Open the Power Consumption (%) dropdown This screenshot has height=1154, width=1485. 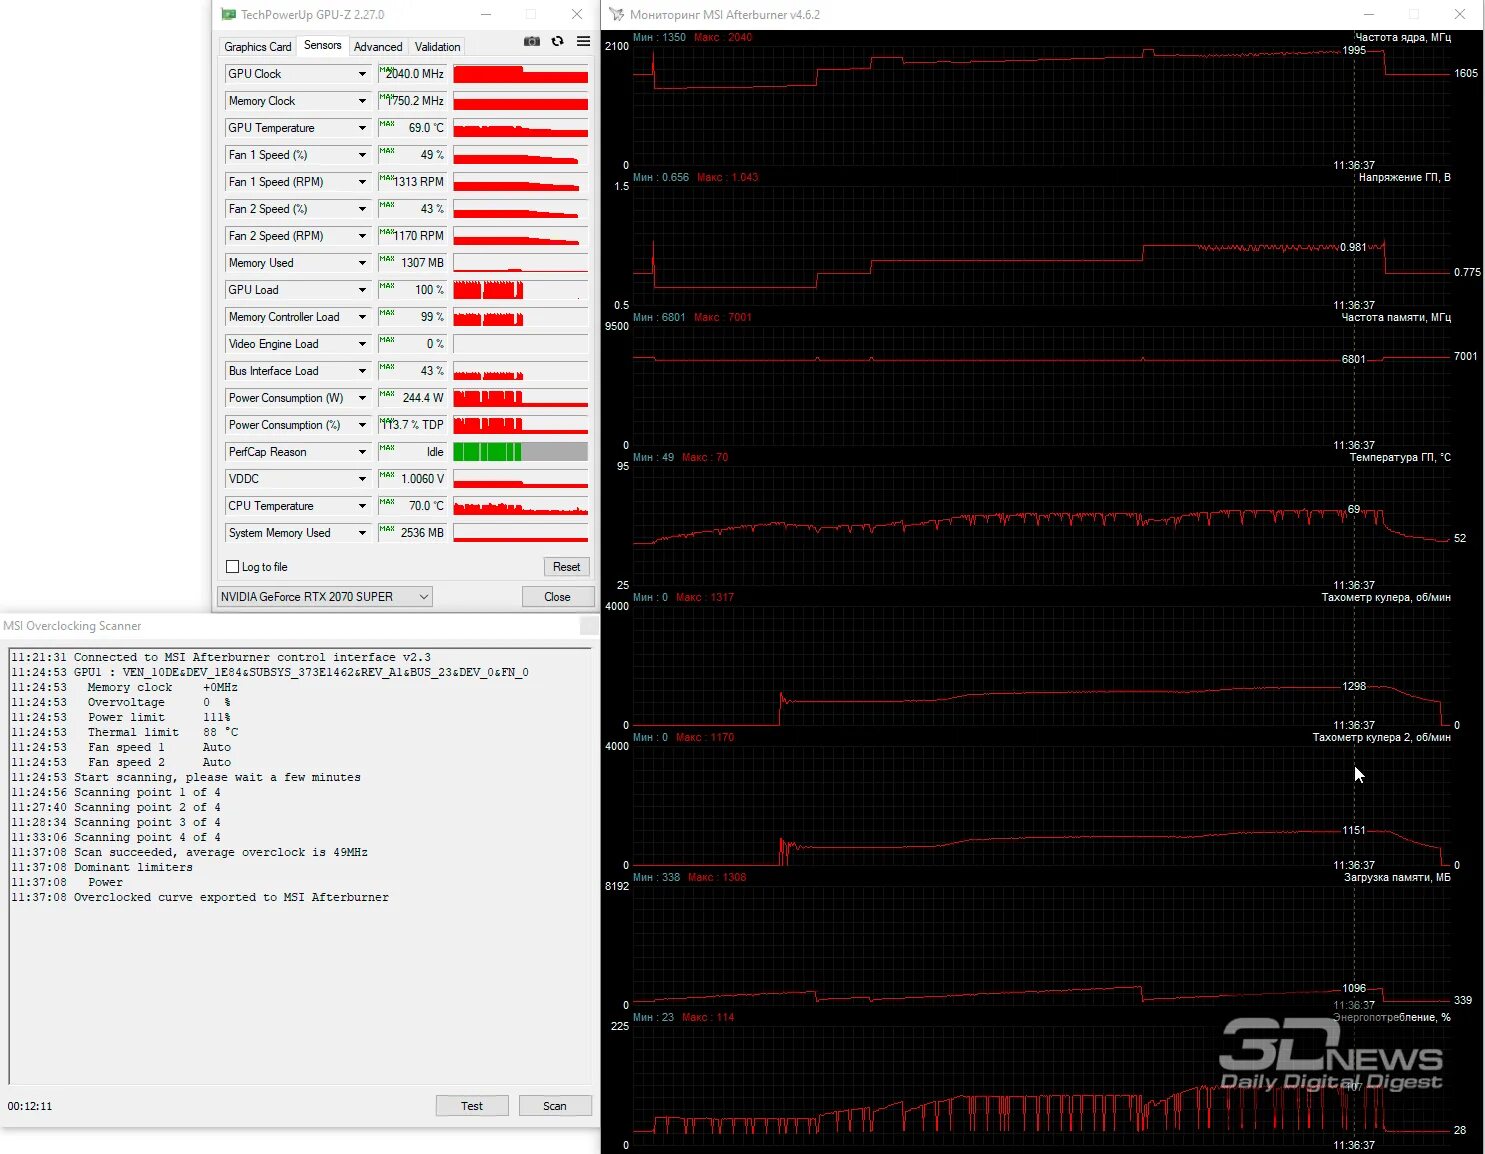(362, 425)
